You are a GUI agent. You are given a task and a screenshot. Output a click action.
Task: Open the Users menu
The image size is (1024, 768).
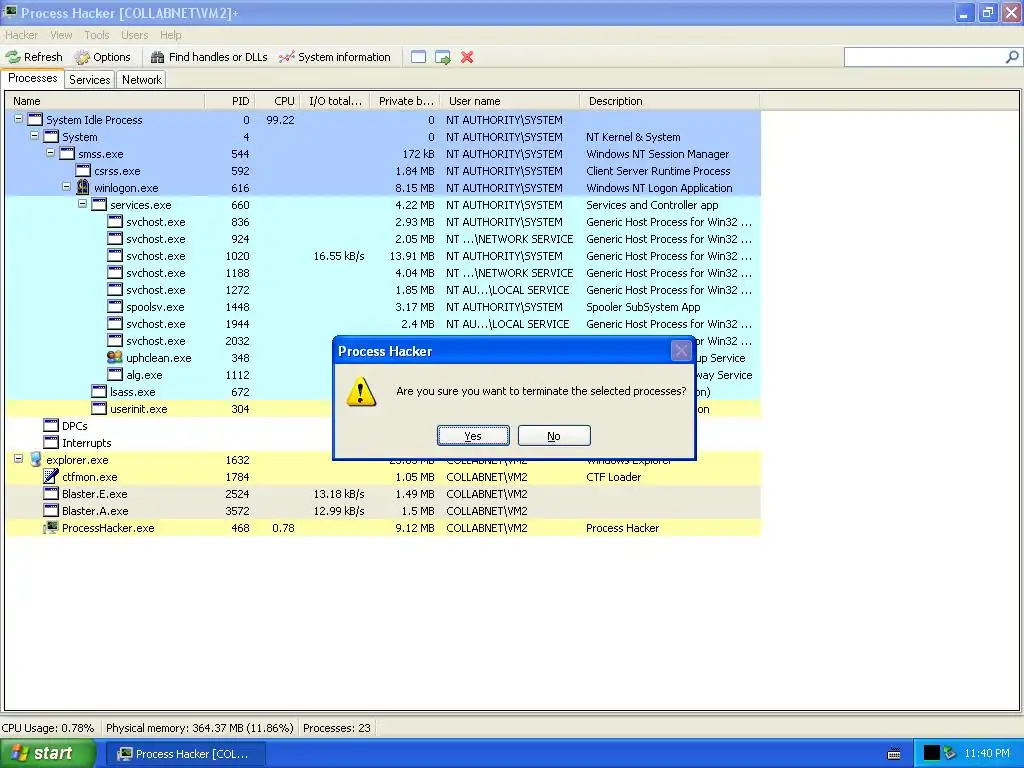pyautogui.click(x=135, y=35)
